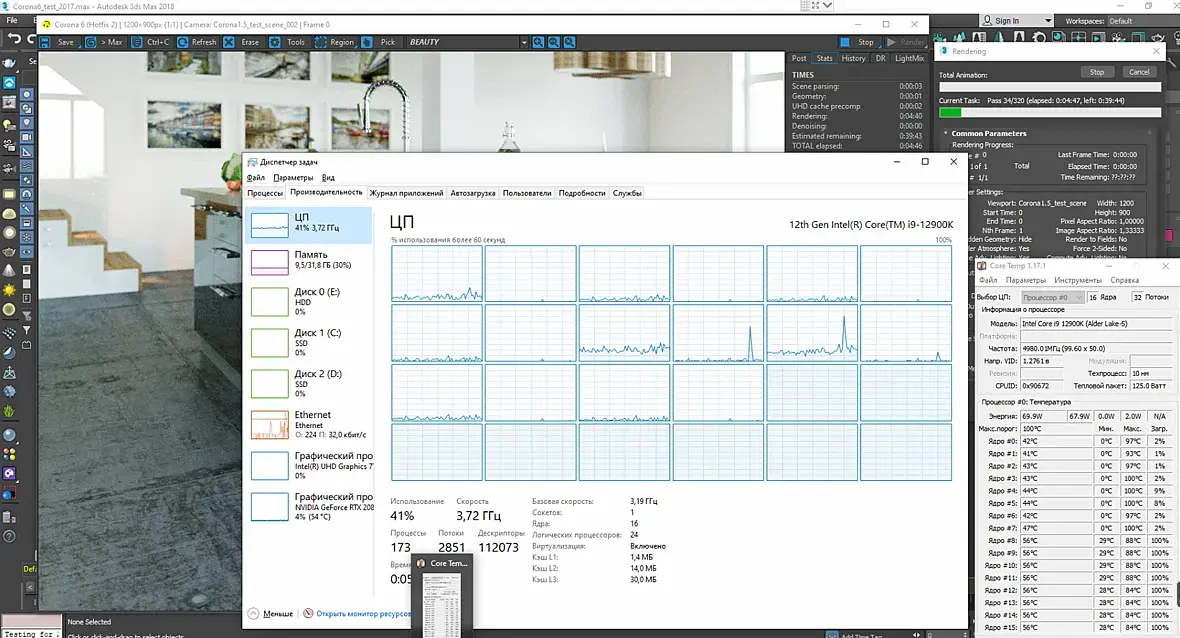This screenshot has width=1180, height=638.
Task: Erase the Corona frame buffer
Action: (242, 42)
